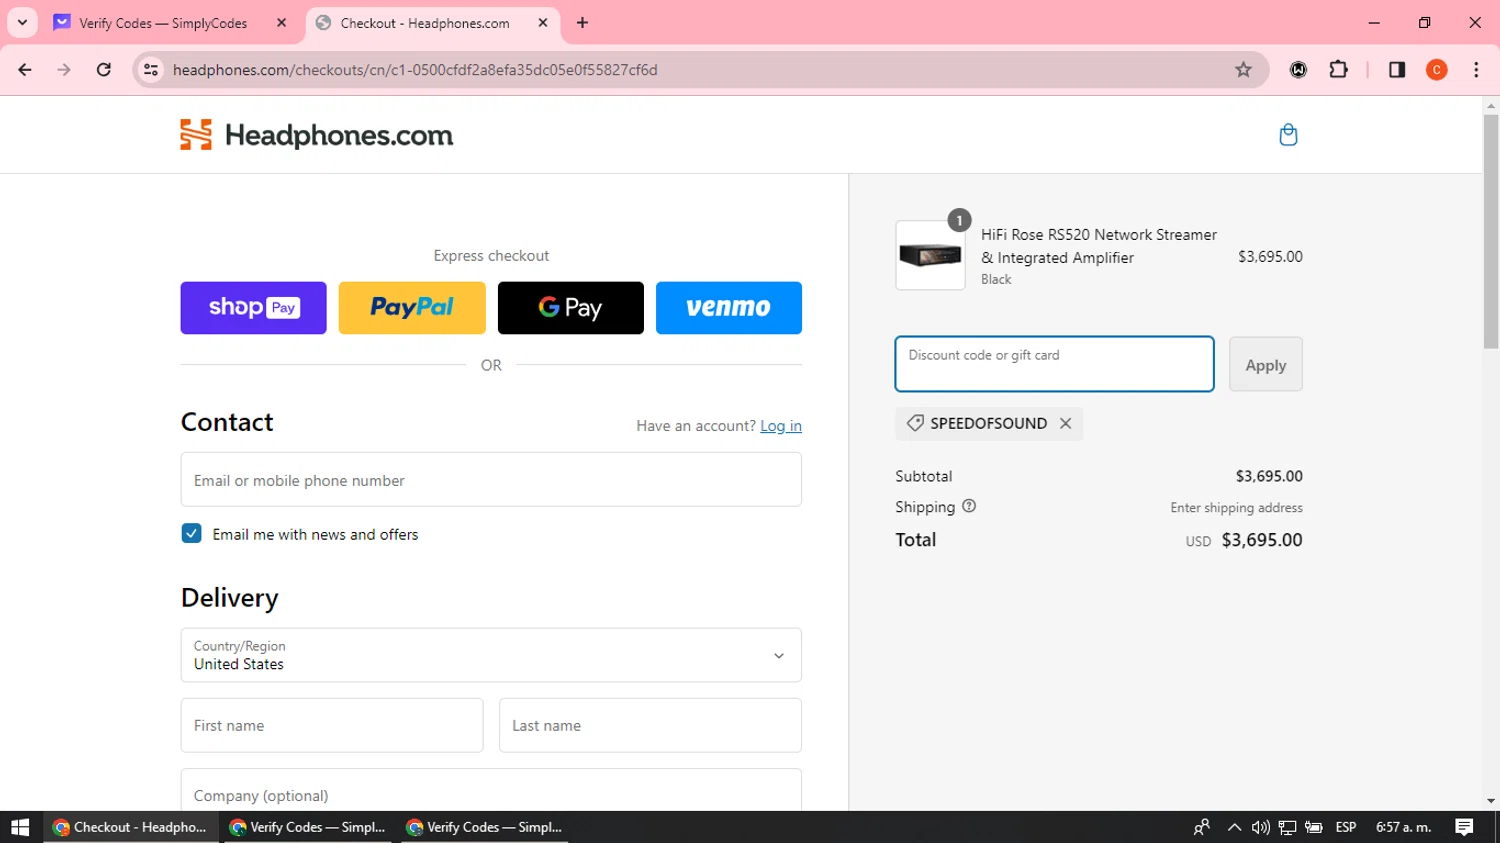Screen dimensions: 1500x843
Task: Click the Apply discount button
Action: (x=1266, y=365)
